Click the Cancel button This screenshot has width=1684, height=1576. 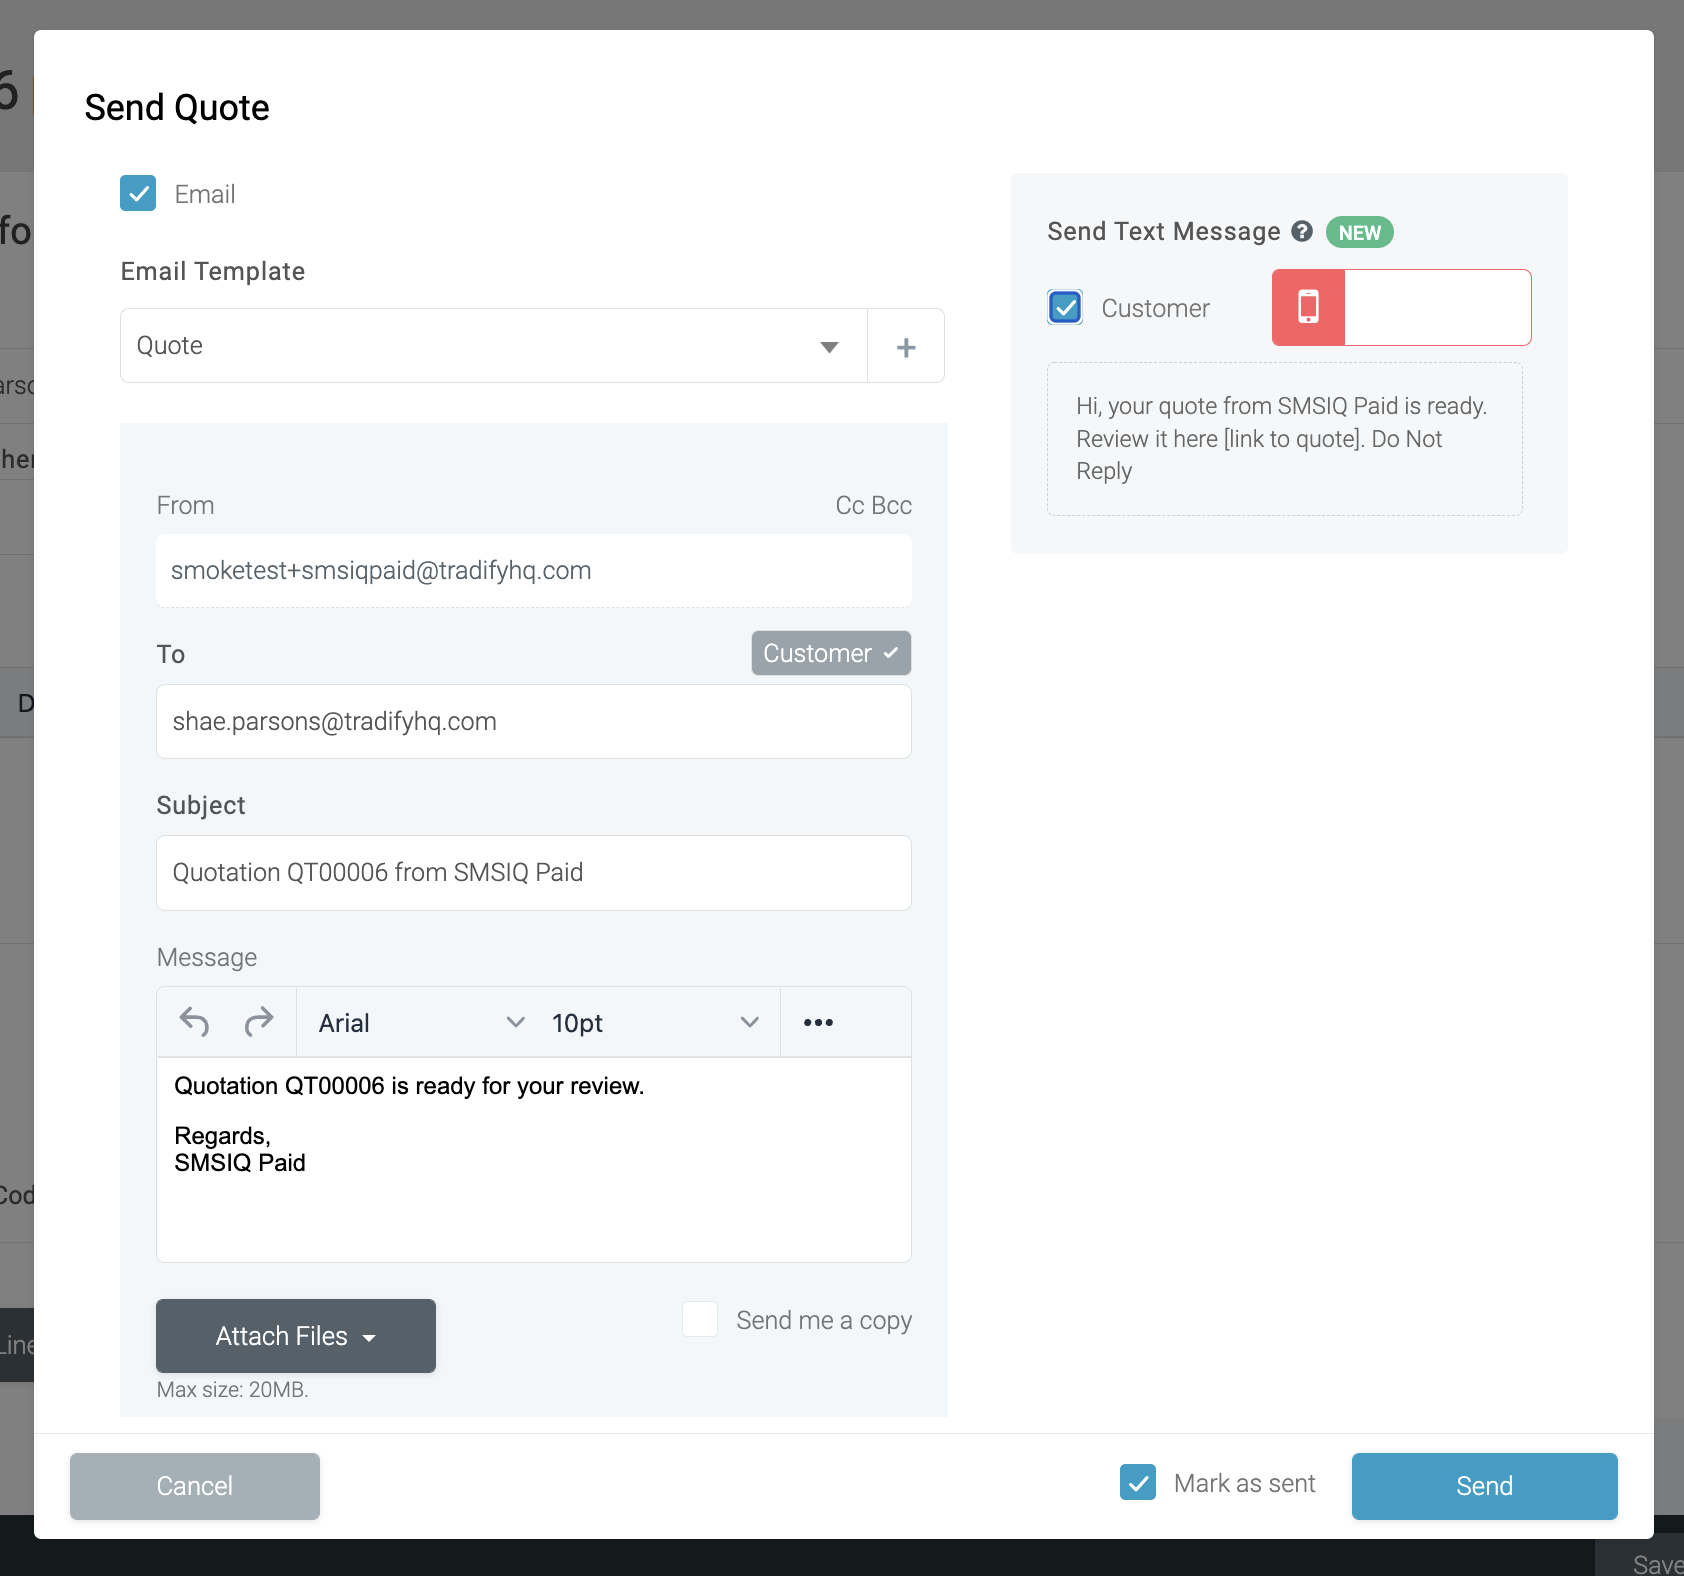click(x=194, y=1486)
